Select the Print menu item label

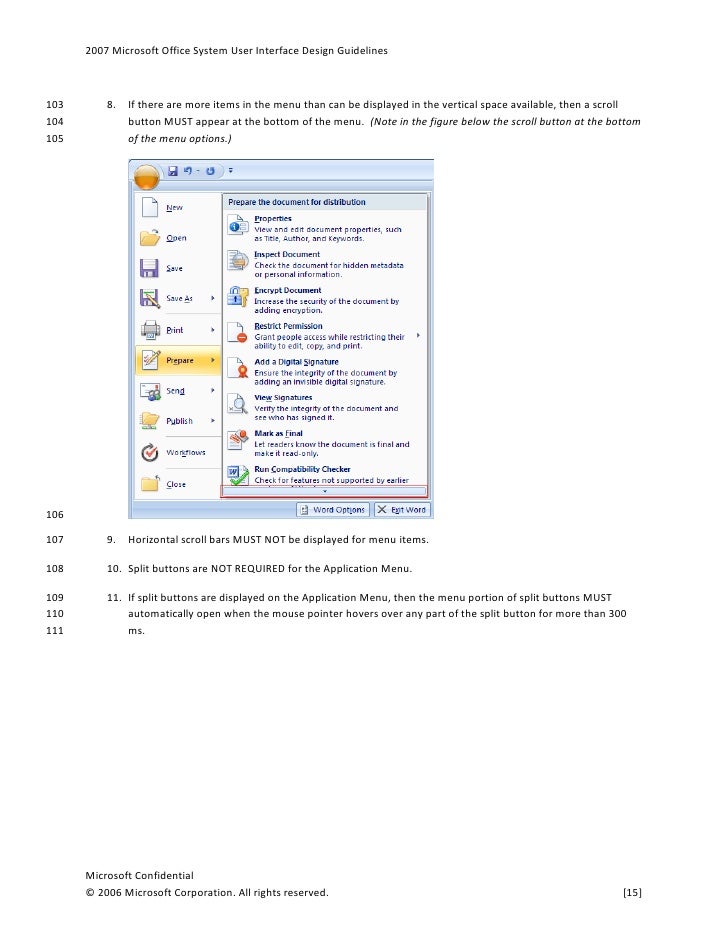click(175, 330)
